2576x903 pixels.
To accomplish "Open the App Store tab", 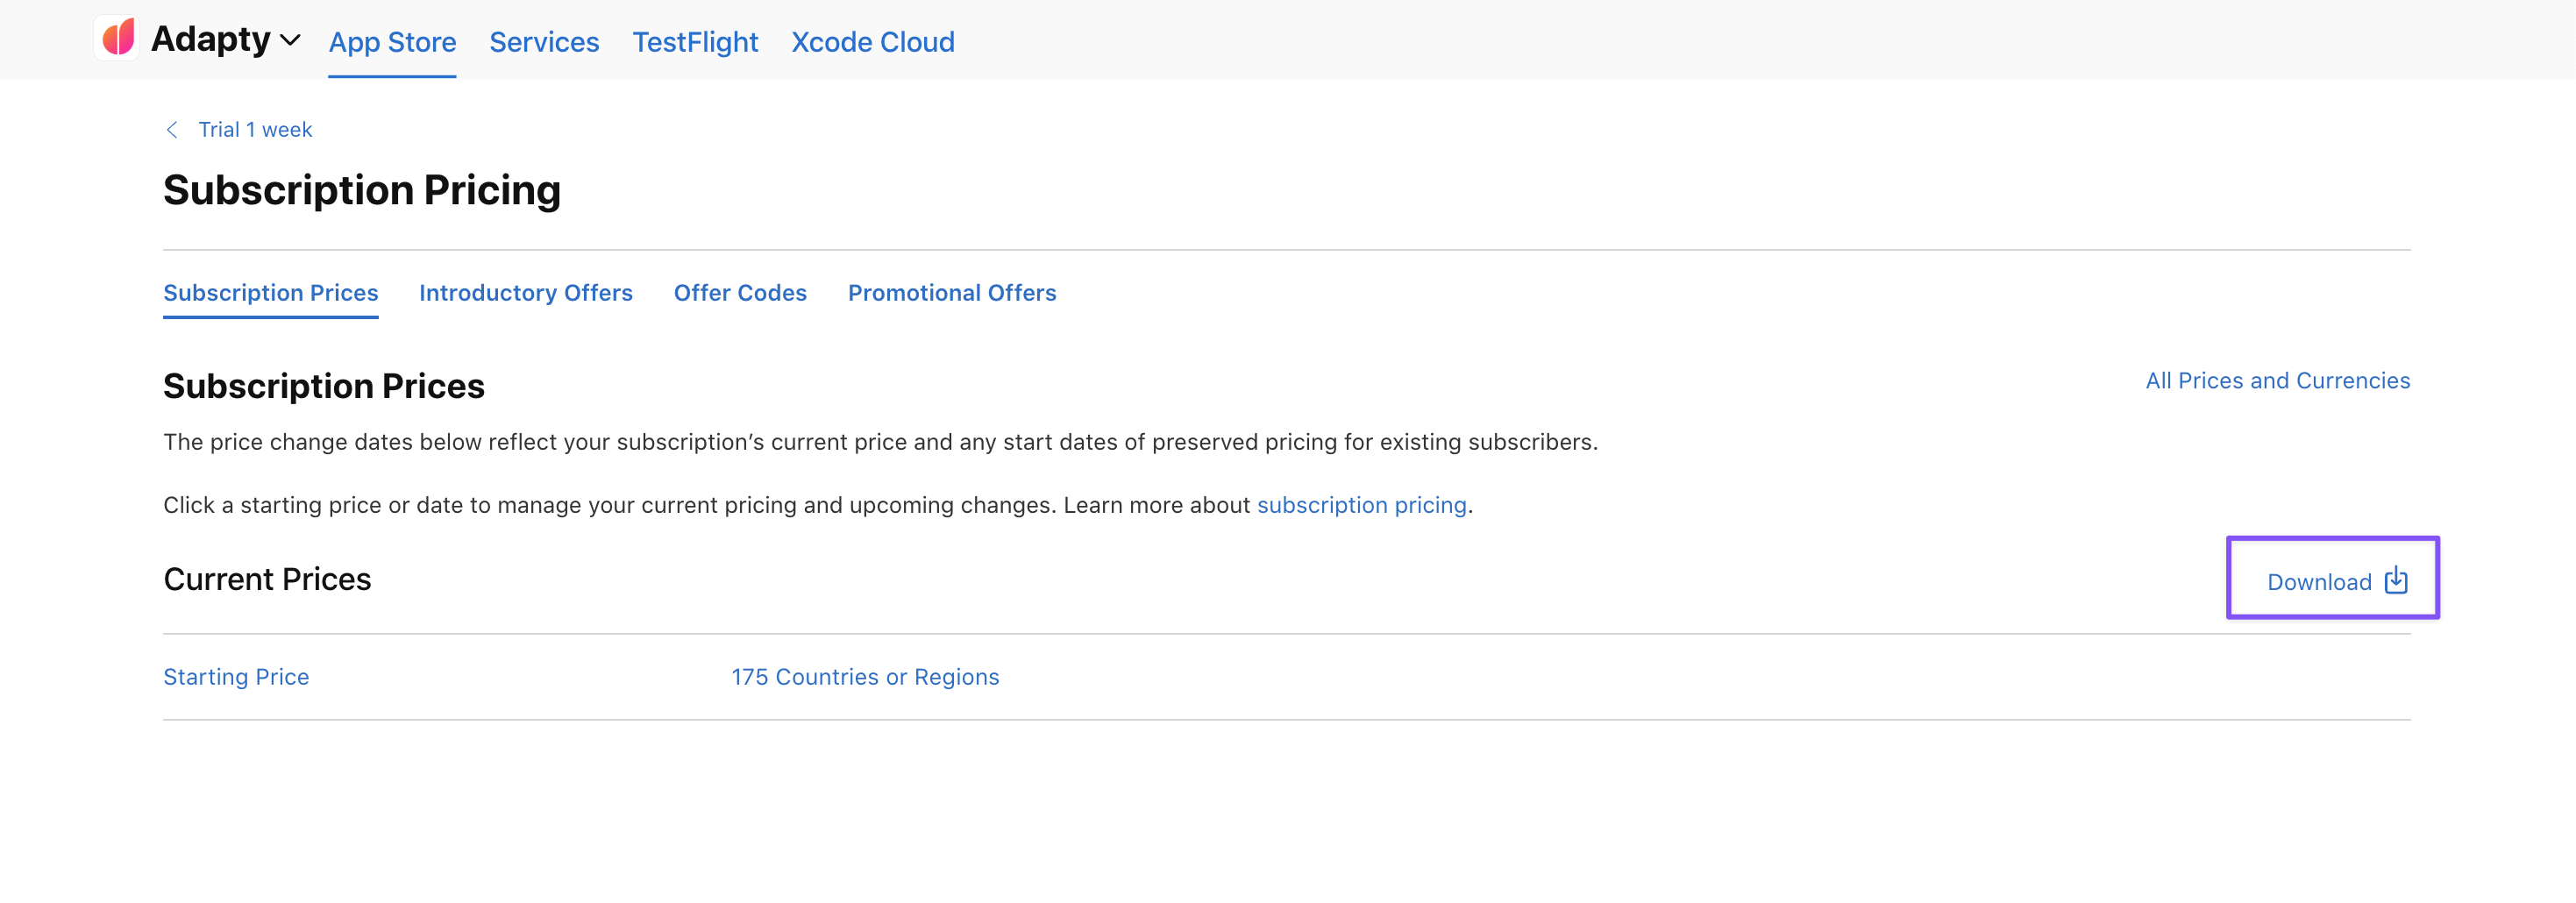I will click(x=392, y=42).
